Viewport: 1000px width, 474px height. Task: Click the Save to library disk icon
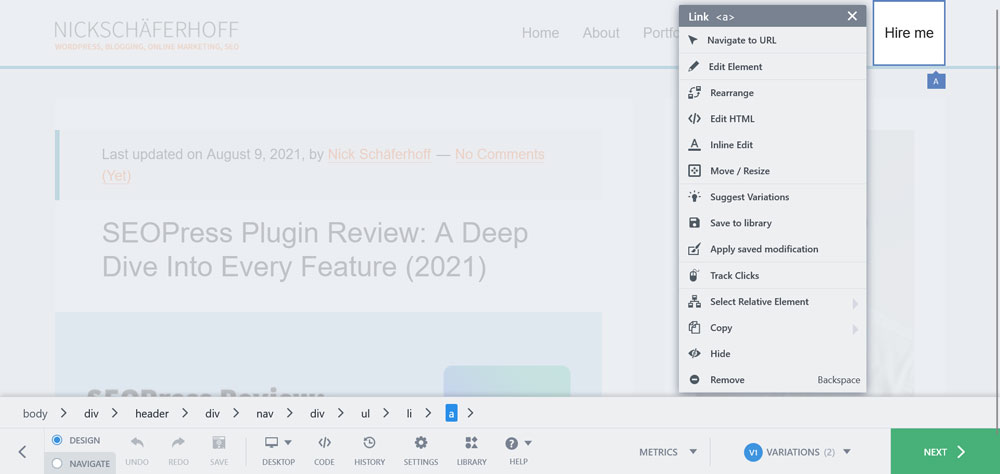pos(695,223)
